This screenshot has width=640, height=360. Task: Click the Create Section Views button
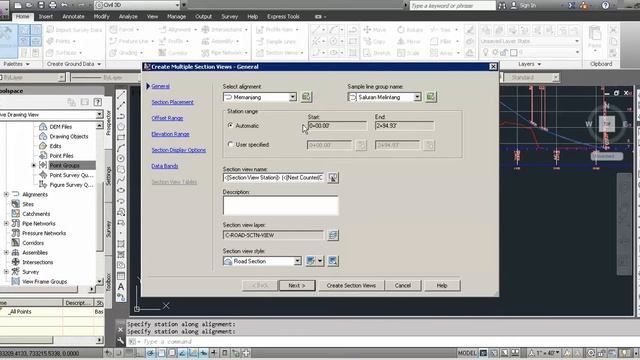[x=351, y=285]
